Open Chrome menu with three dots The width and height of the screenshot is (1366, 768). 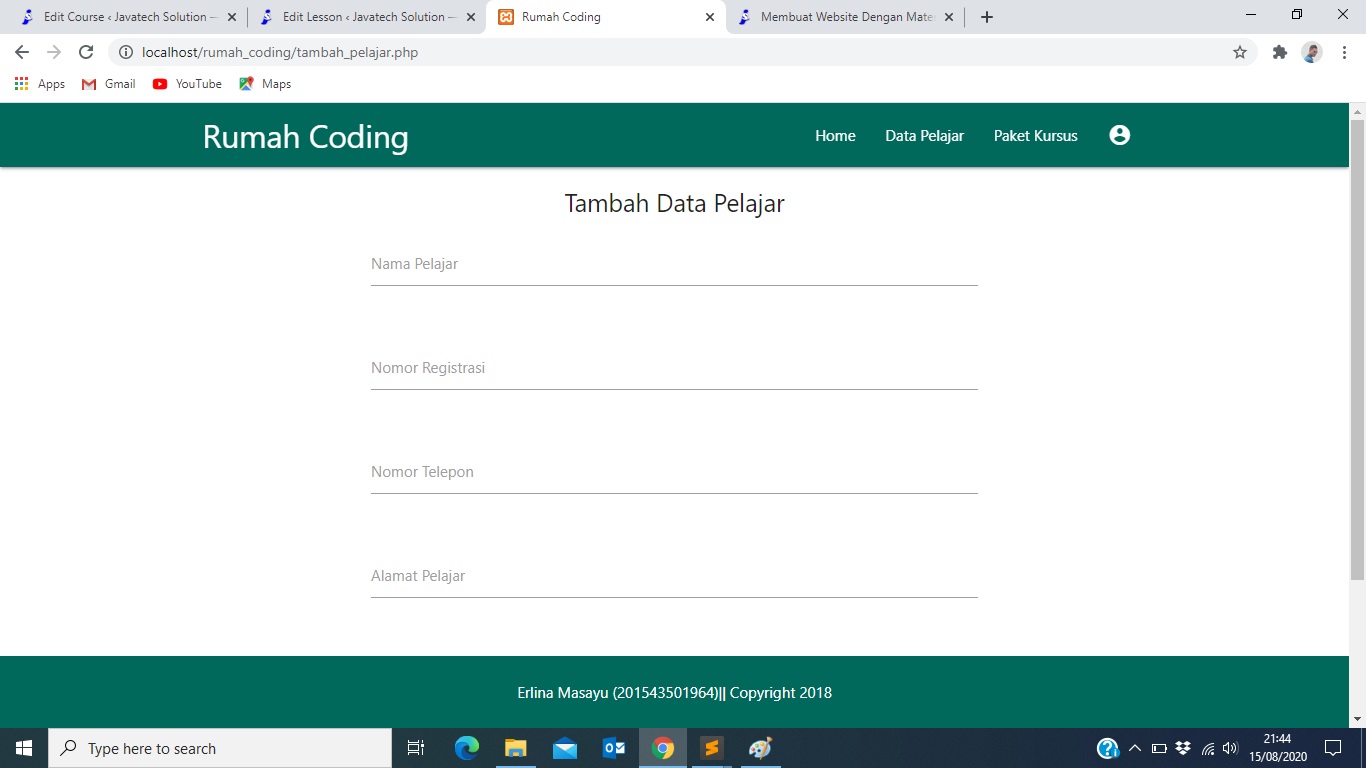[1343, 52]
